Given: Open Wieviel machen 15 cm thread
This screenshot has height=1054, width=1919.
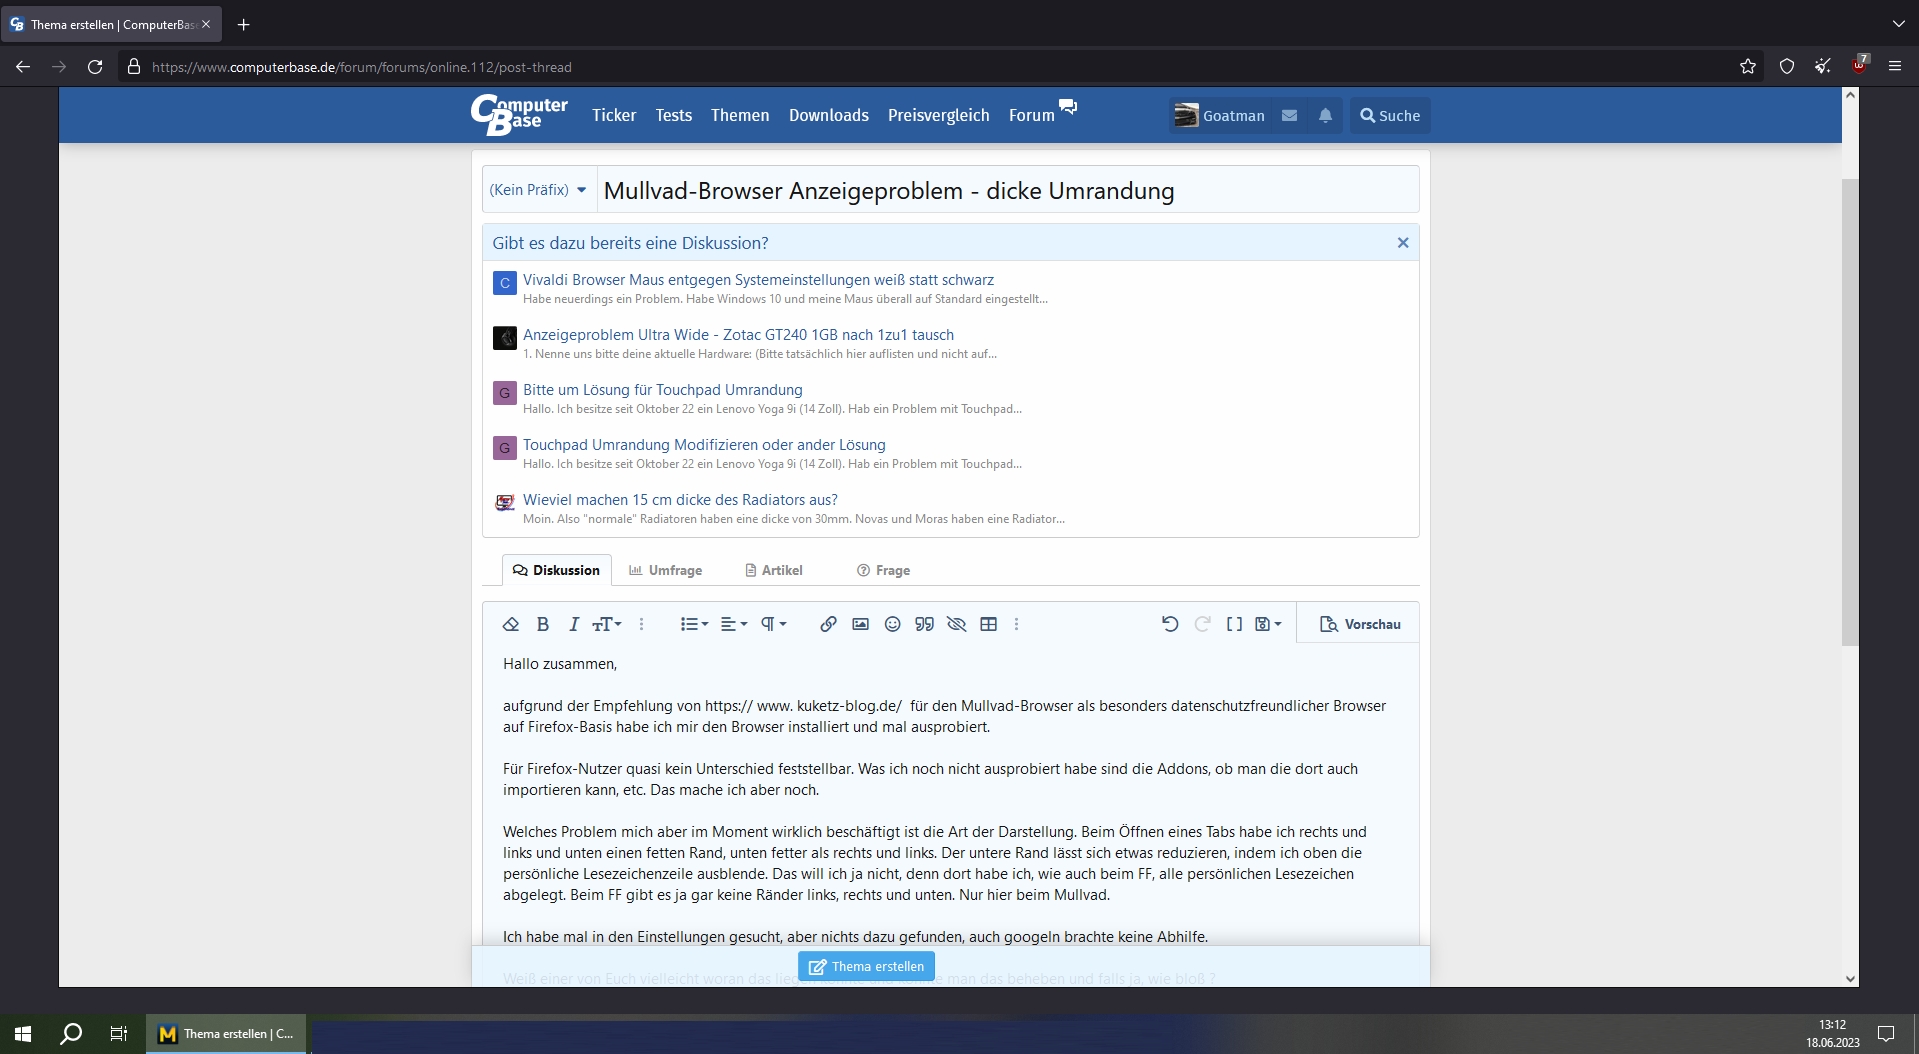Looking at the screenshot, I should click(680, 500).
